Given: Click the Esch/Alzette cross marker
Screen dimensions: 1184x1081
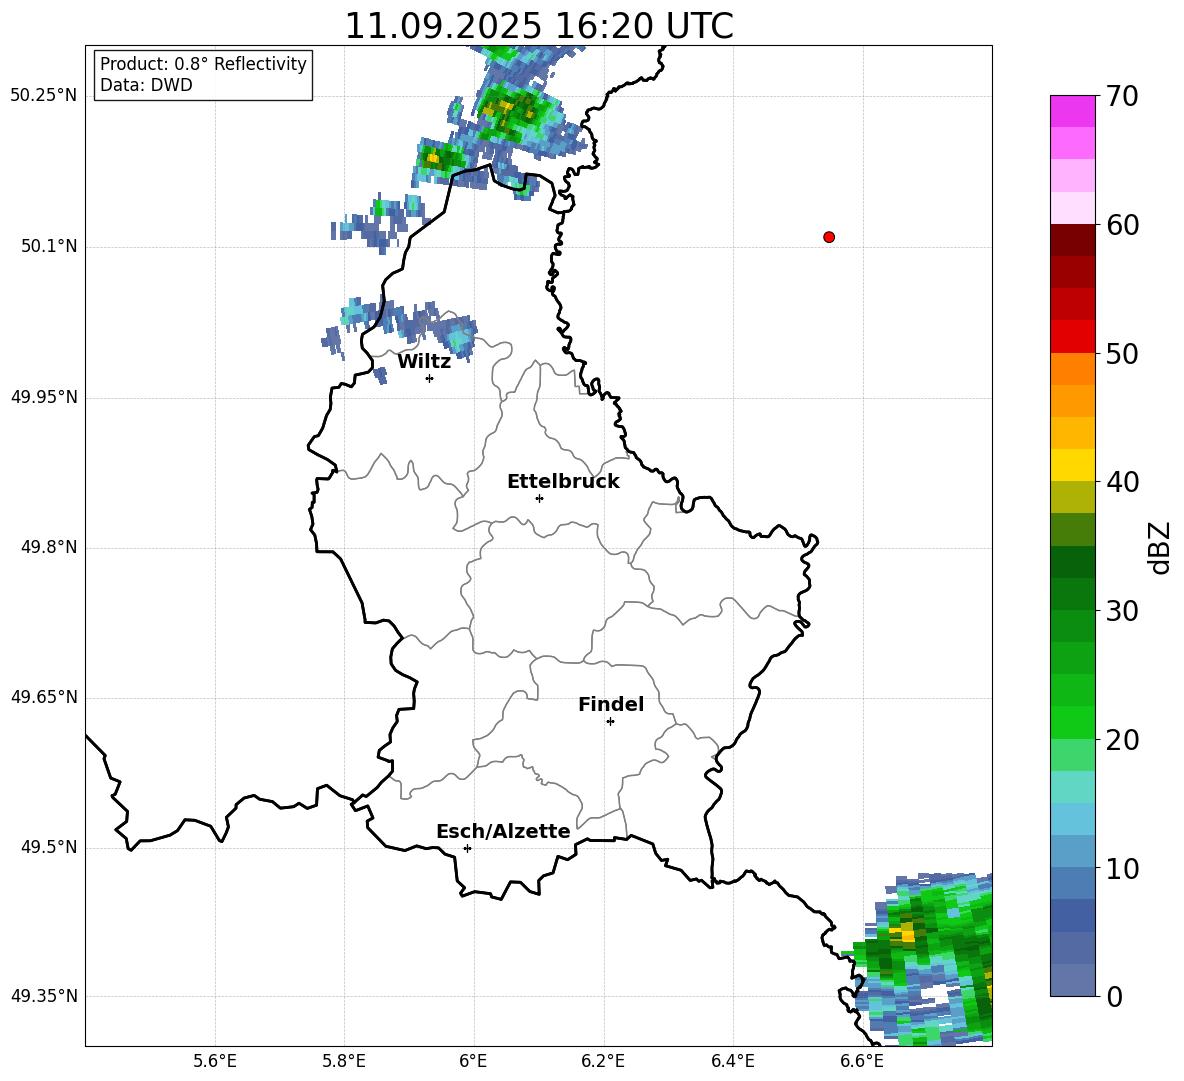Looking at the screenshot, I should (467, 848).
